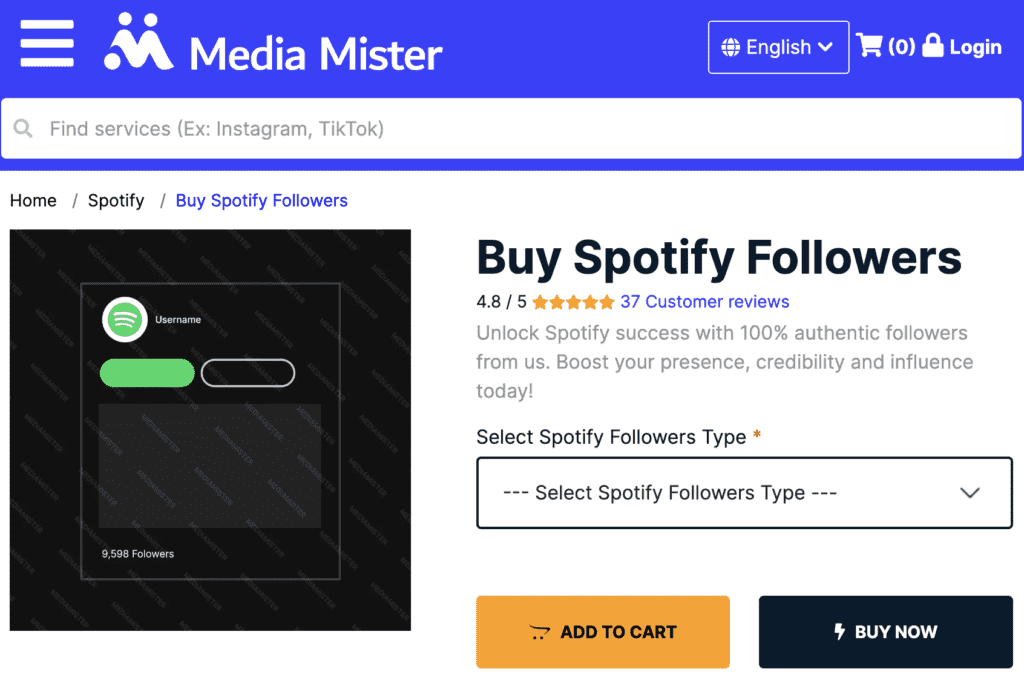Select Home in the breadcrumb
1024x689 pixels.
click(33, 200)
